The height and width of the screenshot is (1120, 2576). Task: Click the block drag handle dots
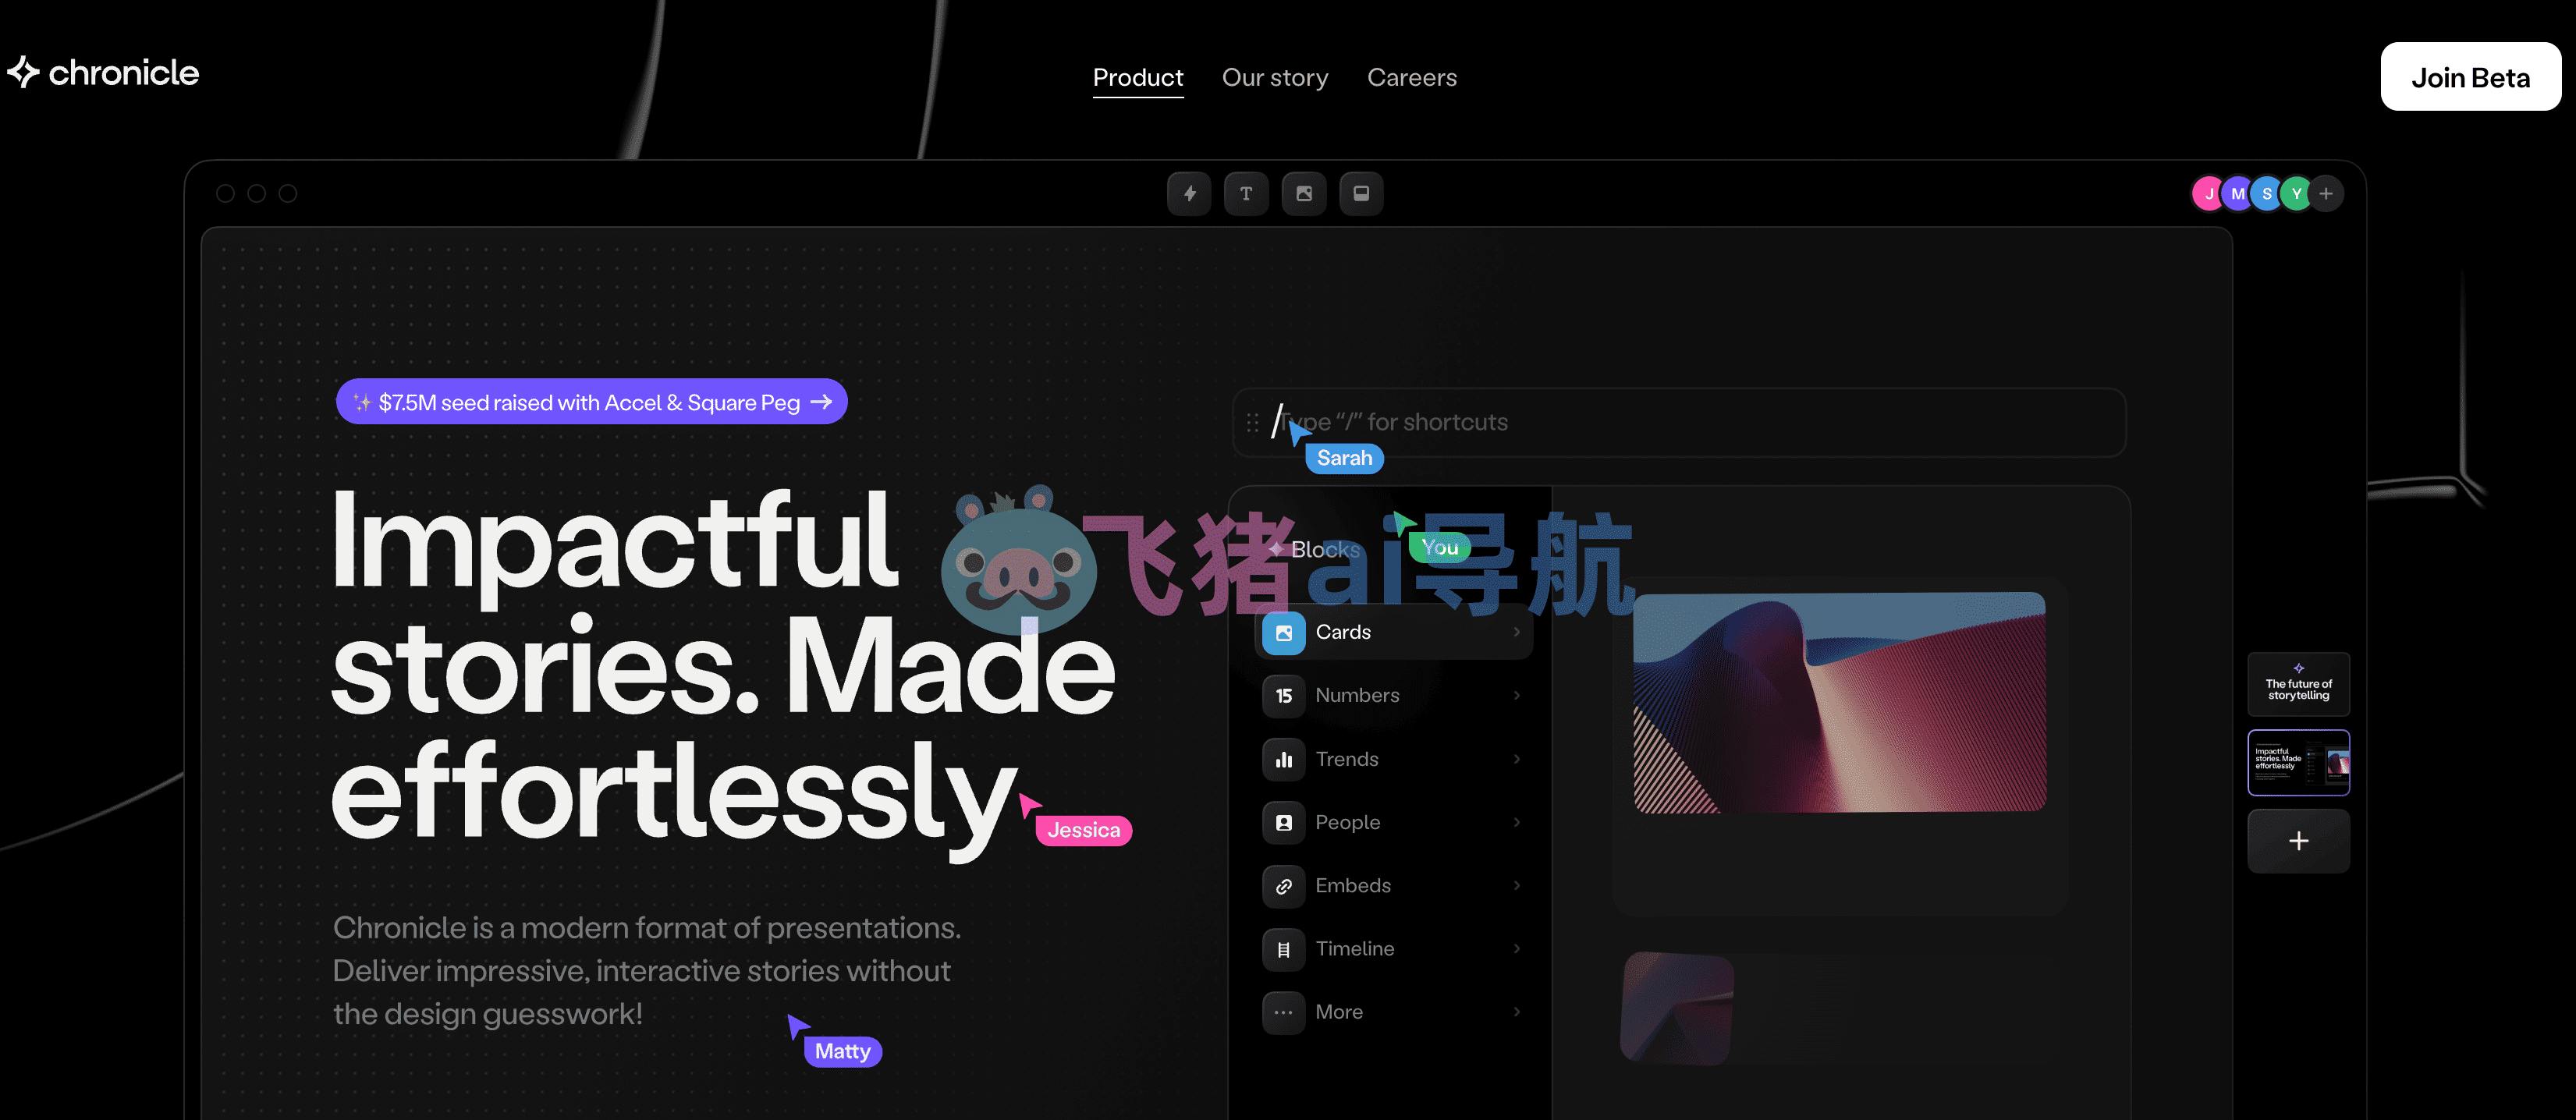[x=1251, y=423]
